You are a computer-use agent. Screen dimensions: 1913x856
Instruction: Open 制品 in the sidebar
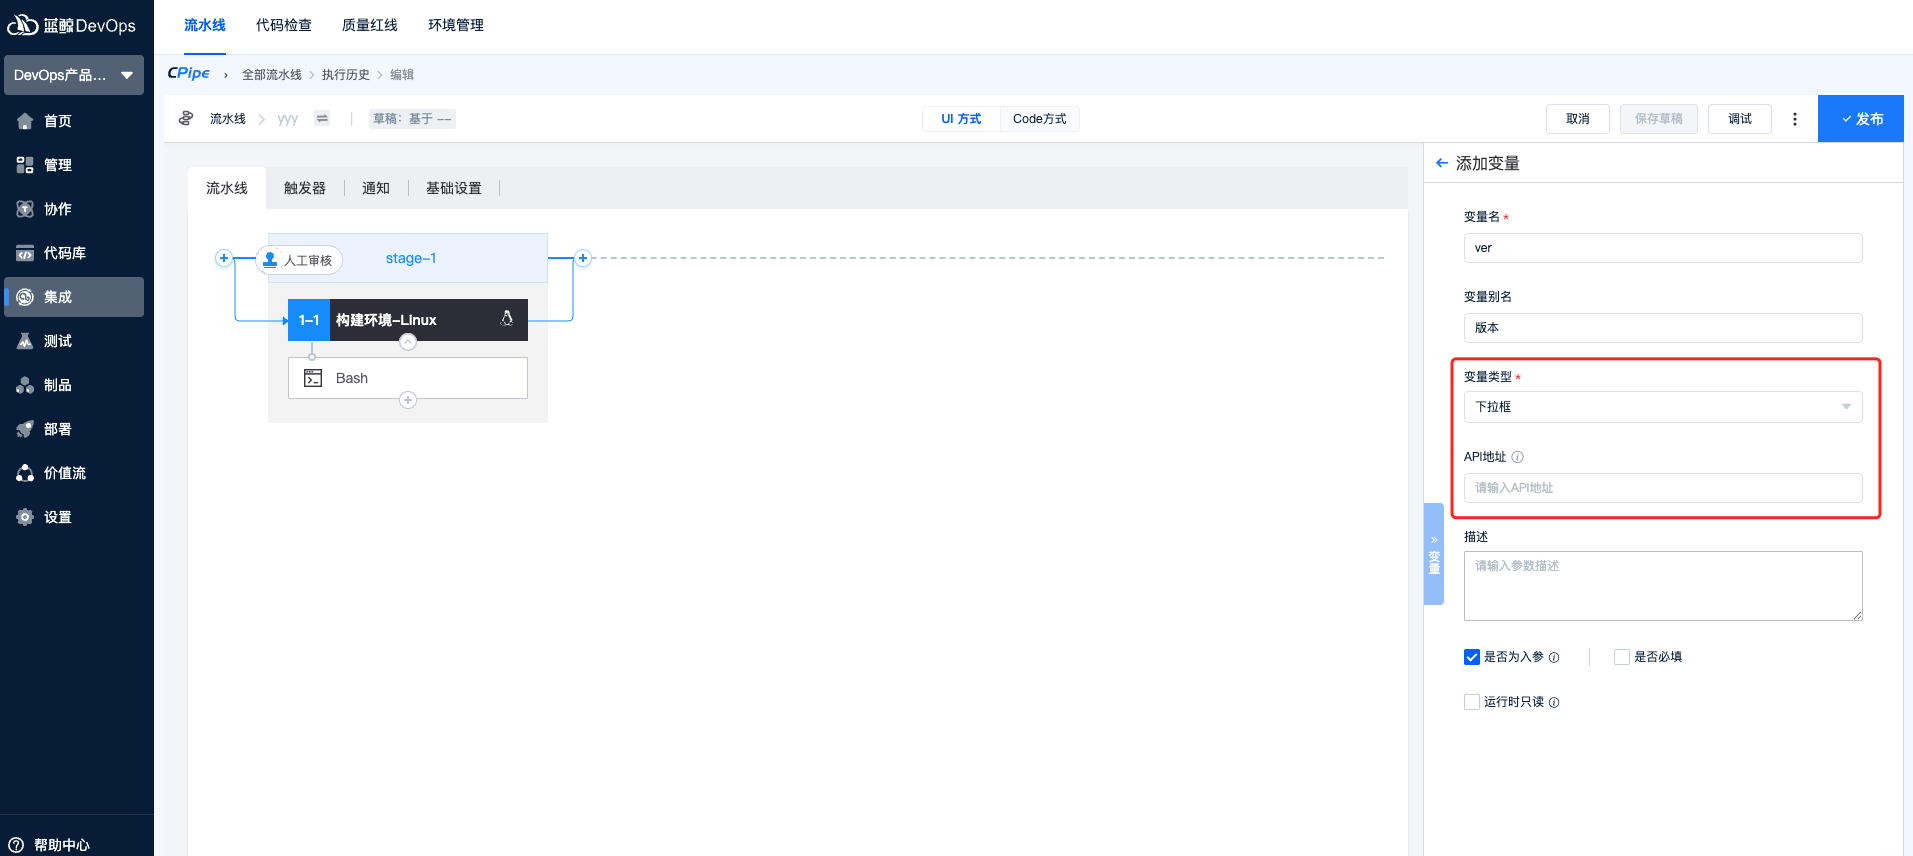pos(74,385)
